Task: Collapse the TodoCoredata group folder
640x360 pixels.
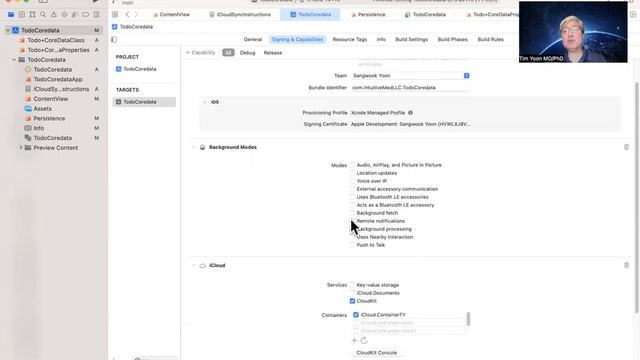Action: coord(14,60)
